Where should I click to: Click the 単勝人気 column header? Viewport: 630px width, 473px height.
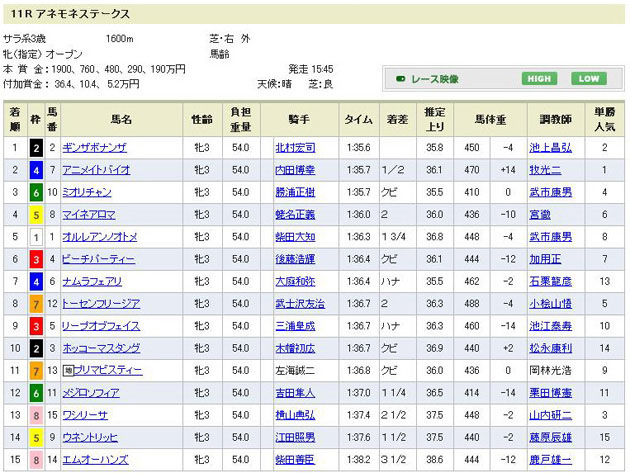click(605, 119)
